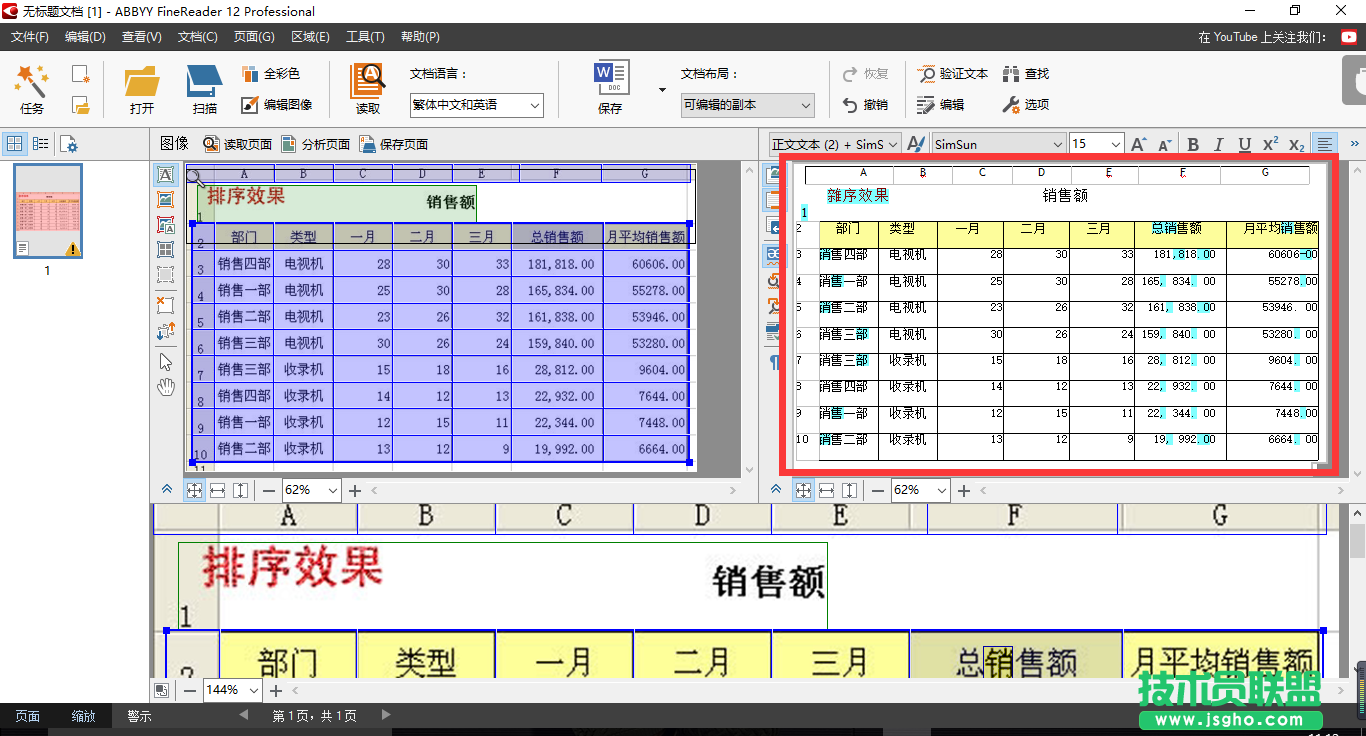The image size is (1366, 736).
Task: Open the 工具(T) menu
Action: (365, 37)
